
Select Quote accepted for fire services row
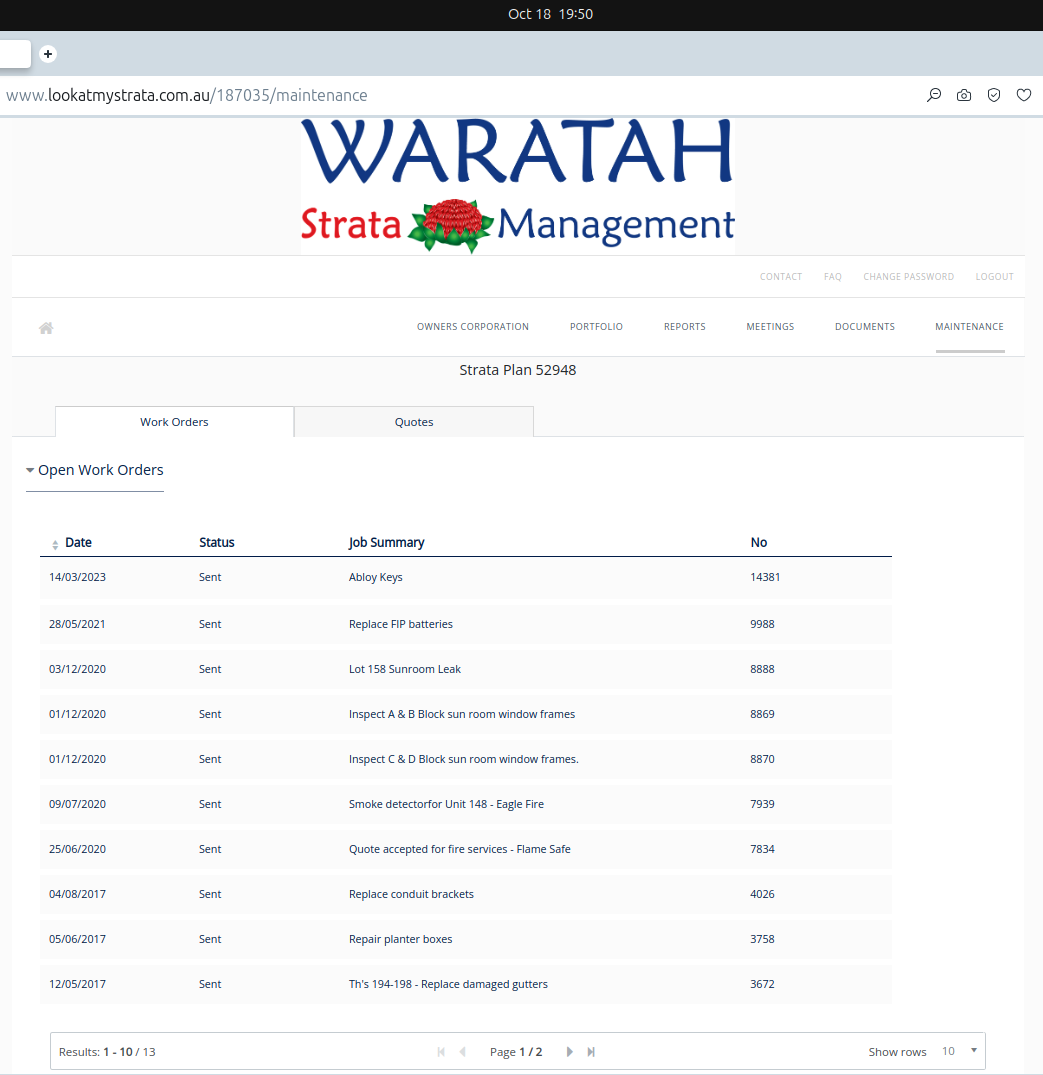pyautogui.click(x=466, y=849)
